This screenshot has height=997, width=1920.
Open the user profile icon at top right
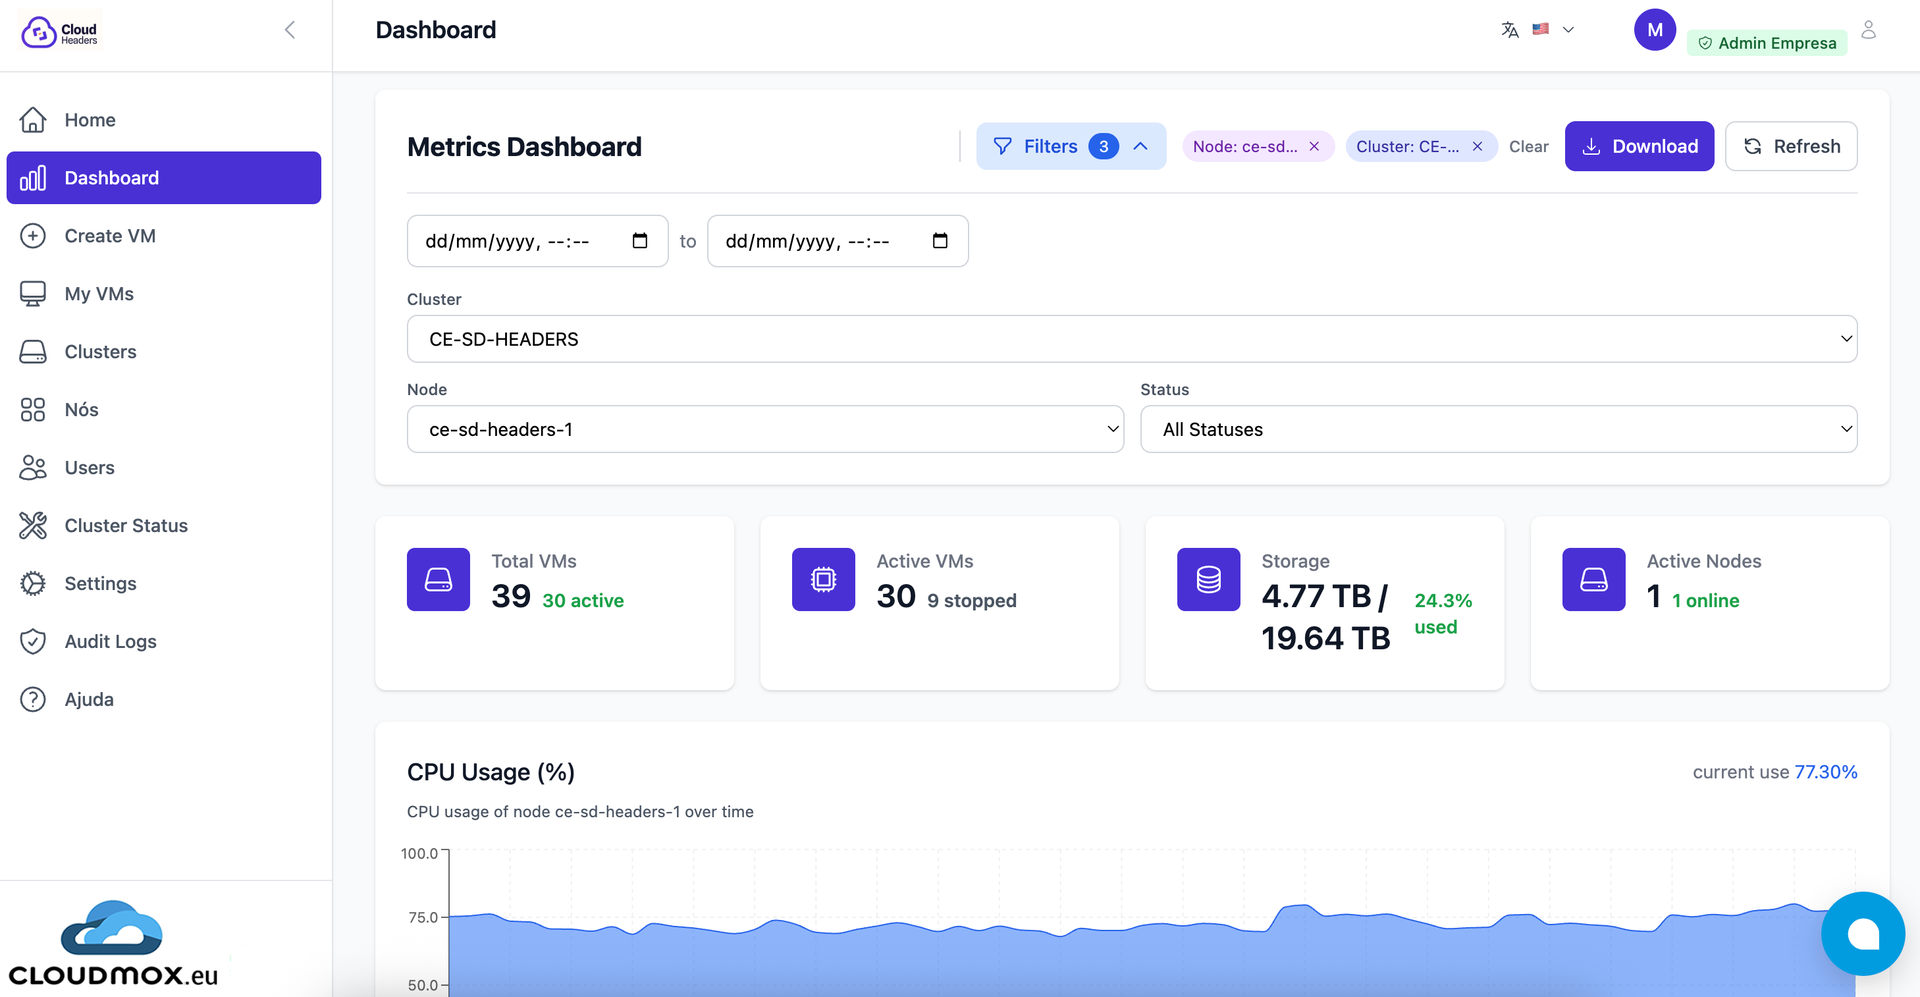1868,30
